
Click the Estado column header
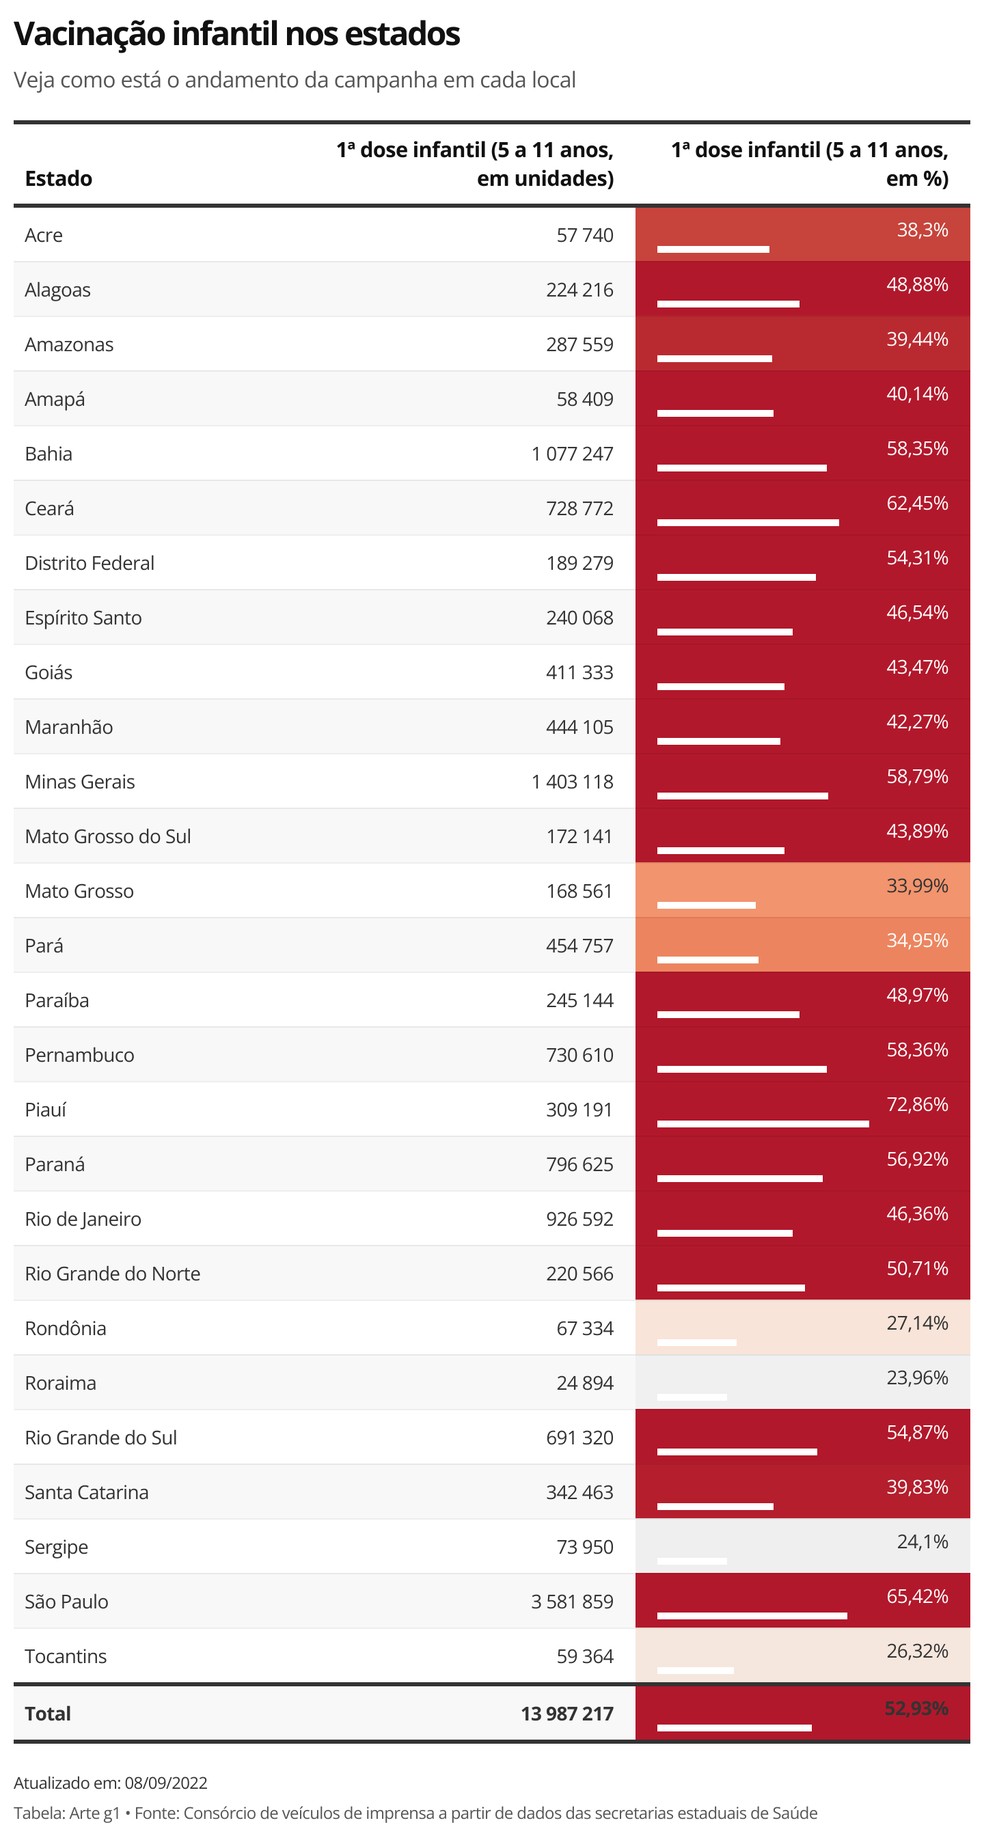58,178
